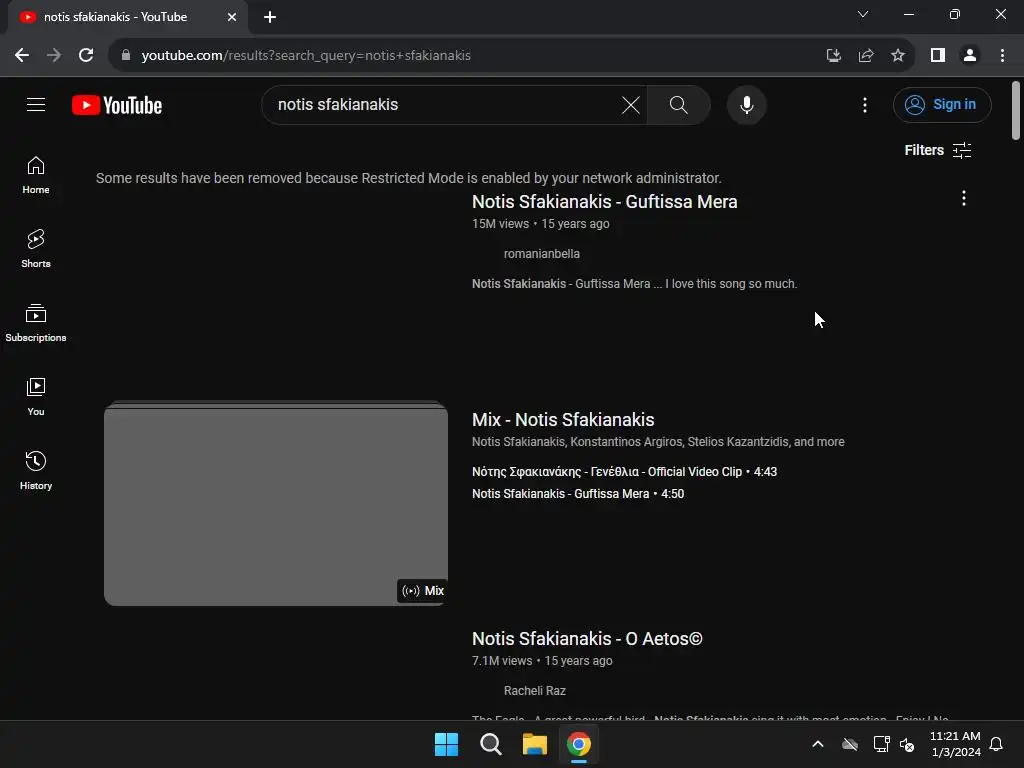1024x768 pixels.
Task: Open the Mix - Notis Sfakianakis playlist title
Action: tap(563, 420)
